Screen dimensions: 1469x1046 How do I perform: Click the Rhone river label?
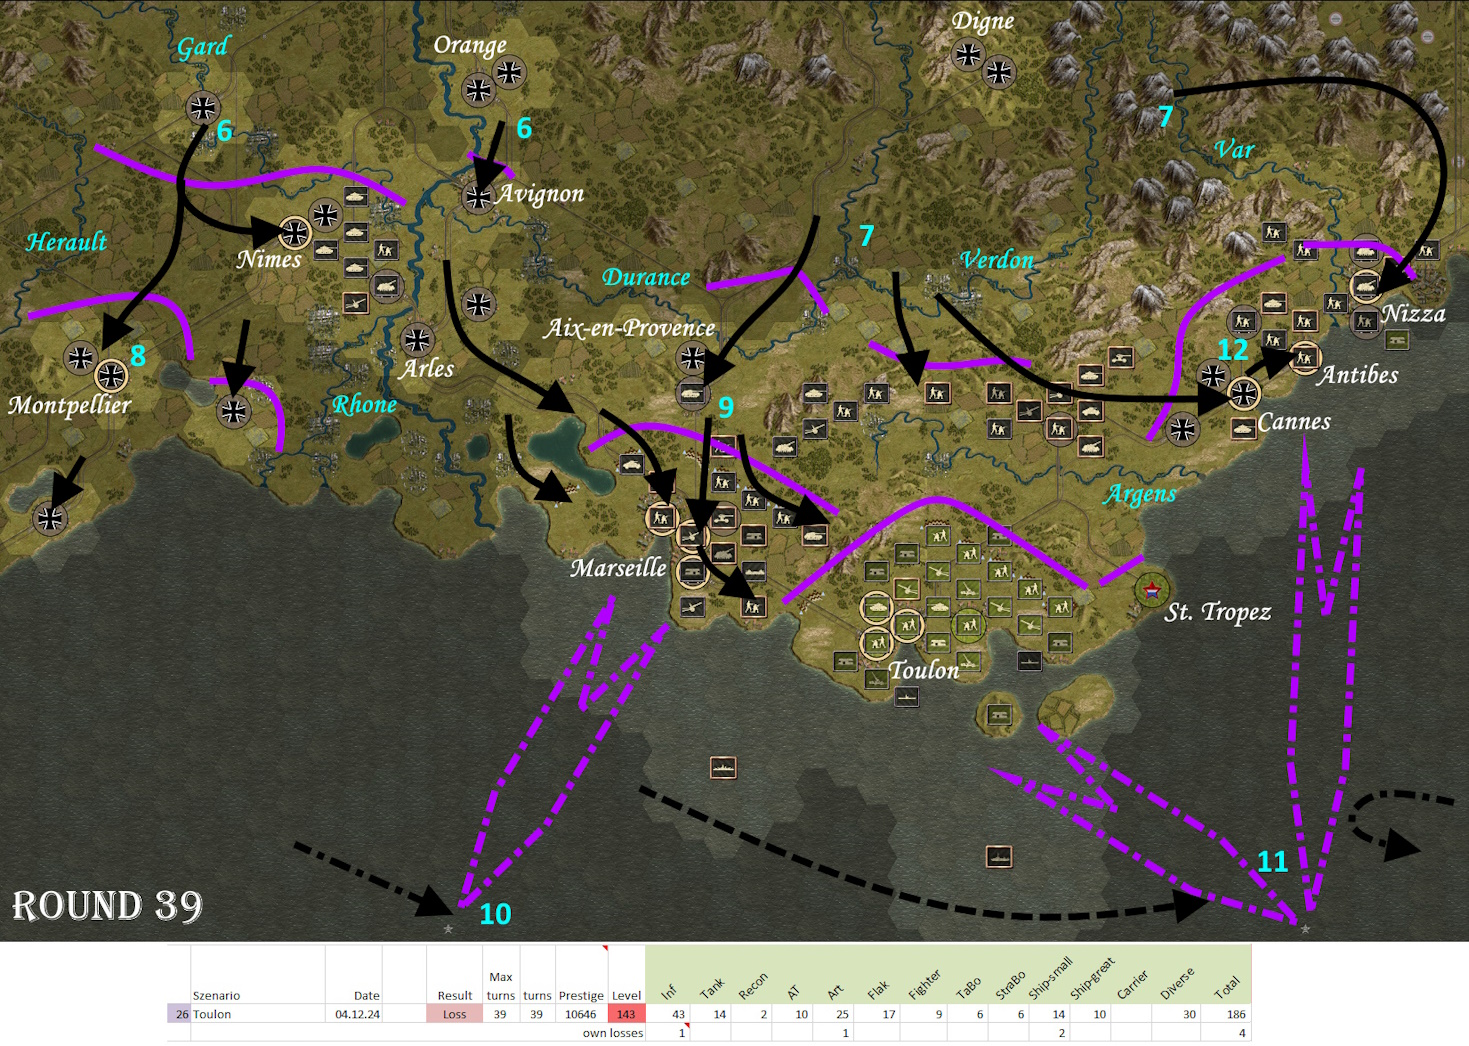click(364, 405)
